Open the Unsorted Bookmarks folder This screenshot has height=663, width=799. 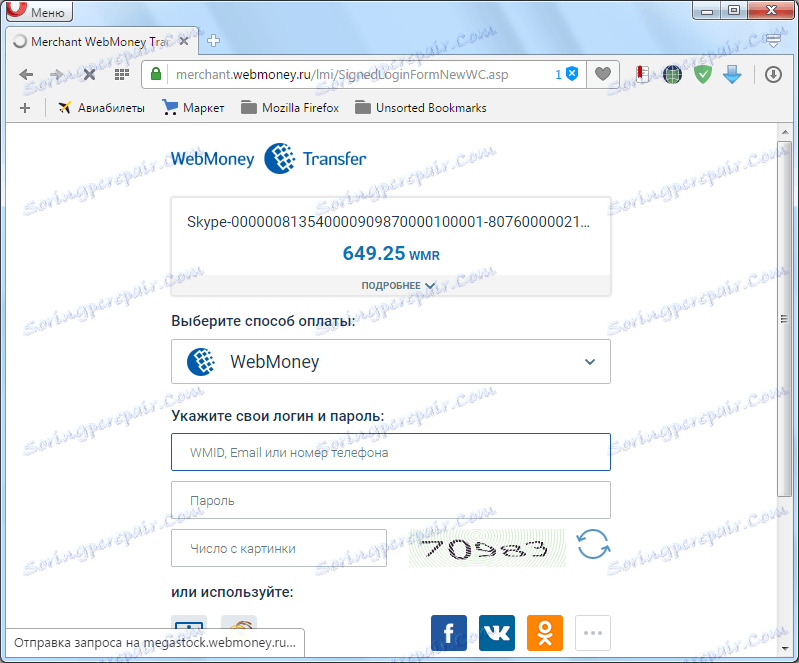tap(421, 108)
